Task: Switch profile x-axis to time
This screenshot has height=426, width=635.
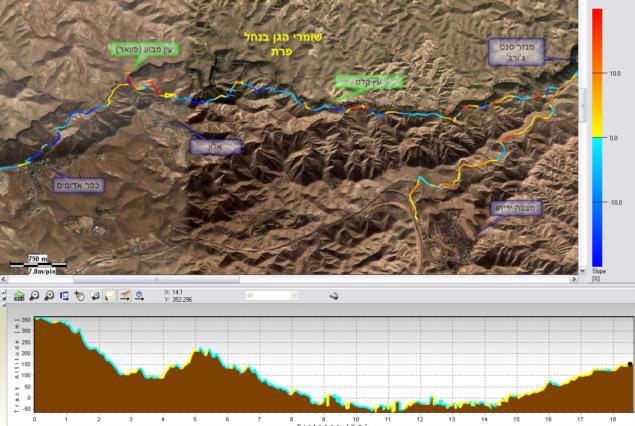Action: 139,296
